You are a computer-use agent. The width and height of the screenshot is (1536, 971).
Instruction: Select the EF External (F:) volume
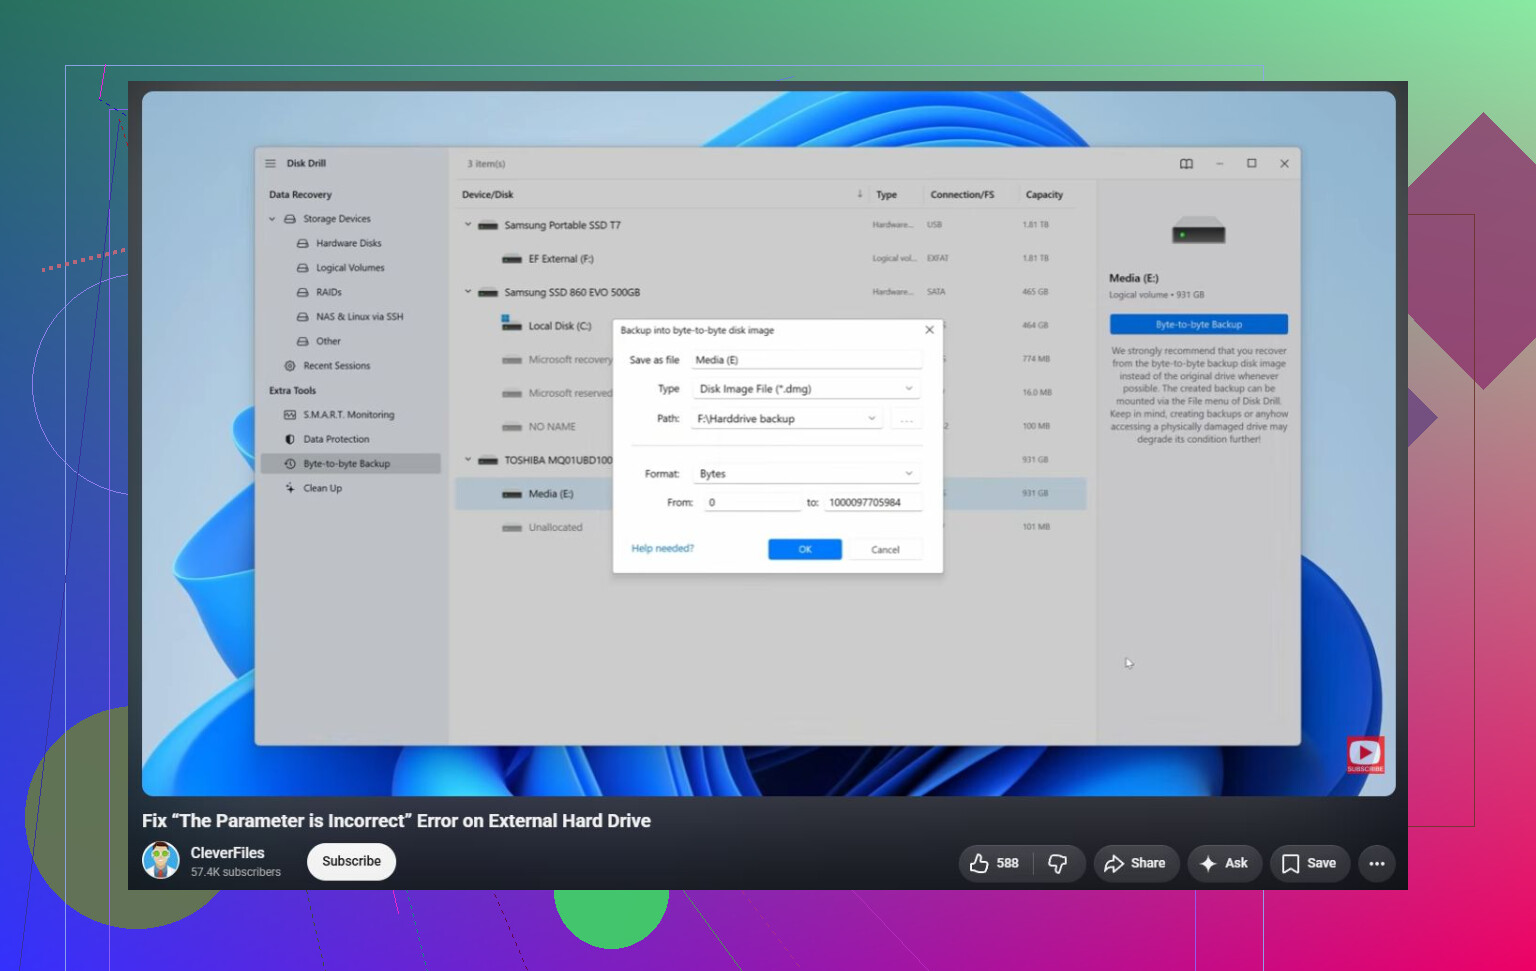pyautogui.click(x=770, y=259)
